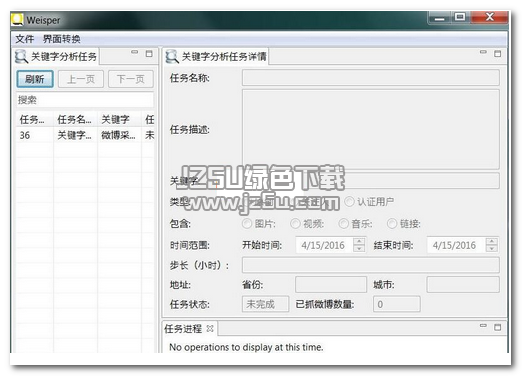The height and width of the screenshot is (376, 522).
Task: Decrease the 结束时间 date with down arrow
Action: (492, 248)
